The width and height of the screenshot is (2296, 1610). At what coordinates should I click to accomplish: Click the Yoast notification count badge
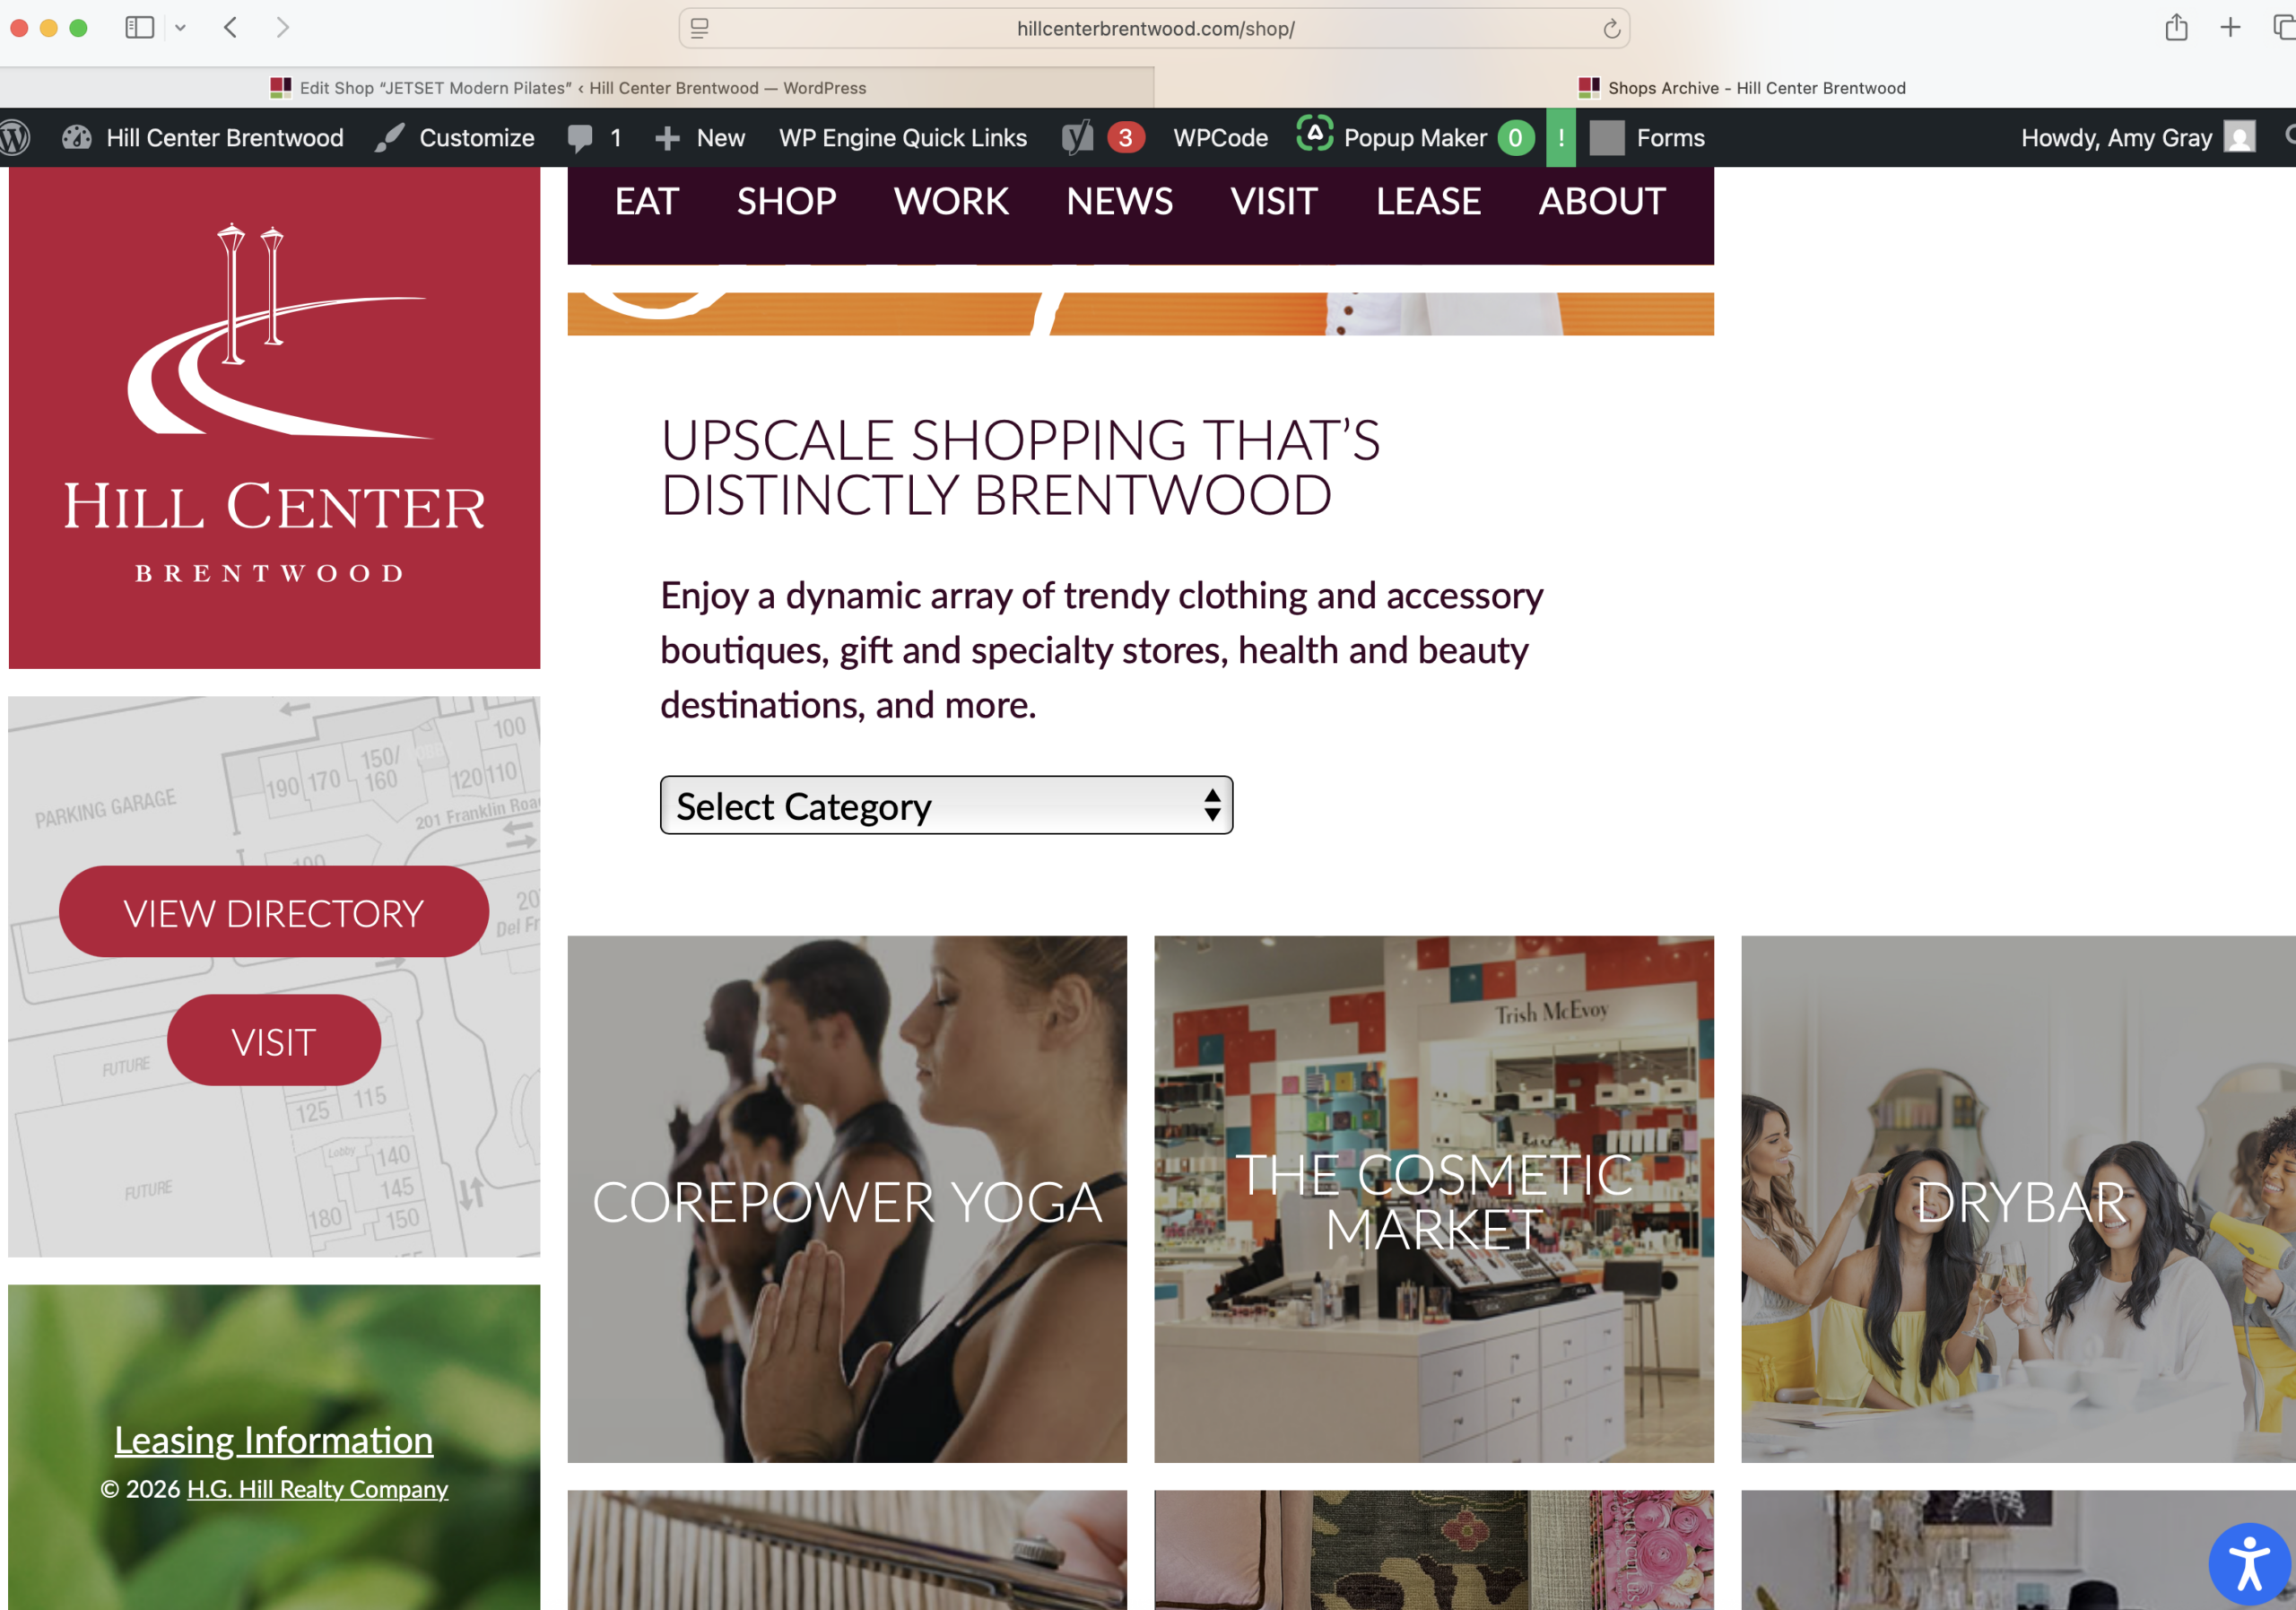tap(1125, 137)
